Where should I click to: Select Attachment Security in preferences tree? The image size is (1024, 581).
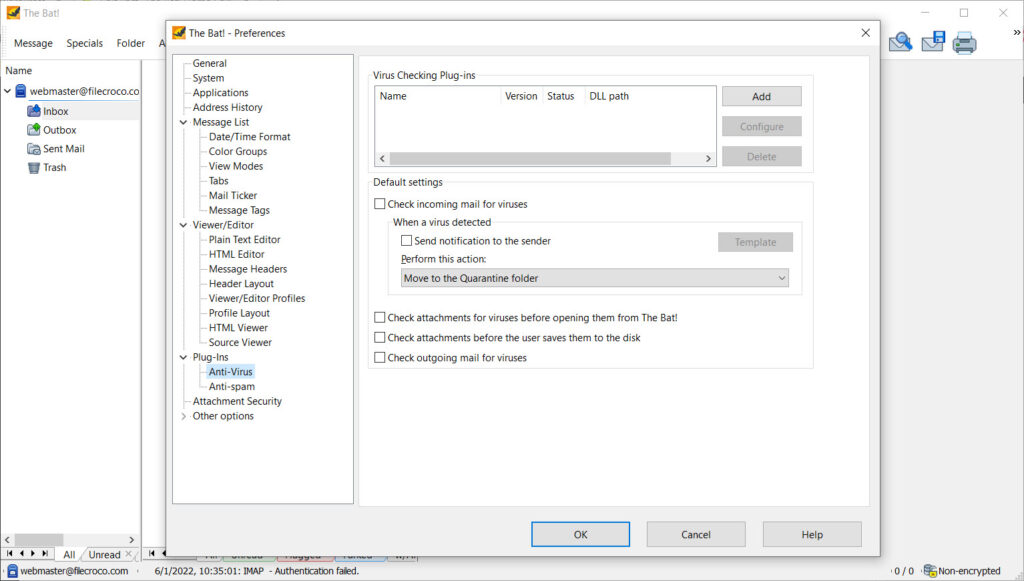237,401
